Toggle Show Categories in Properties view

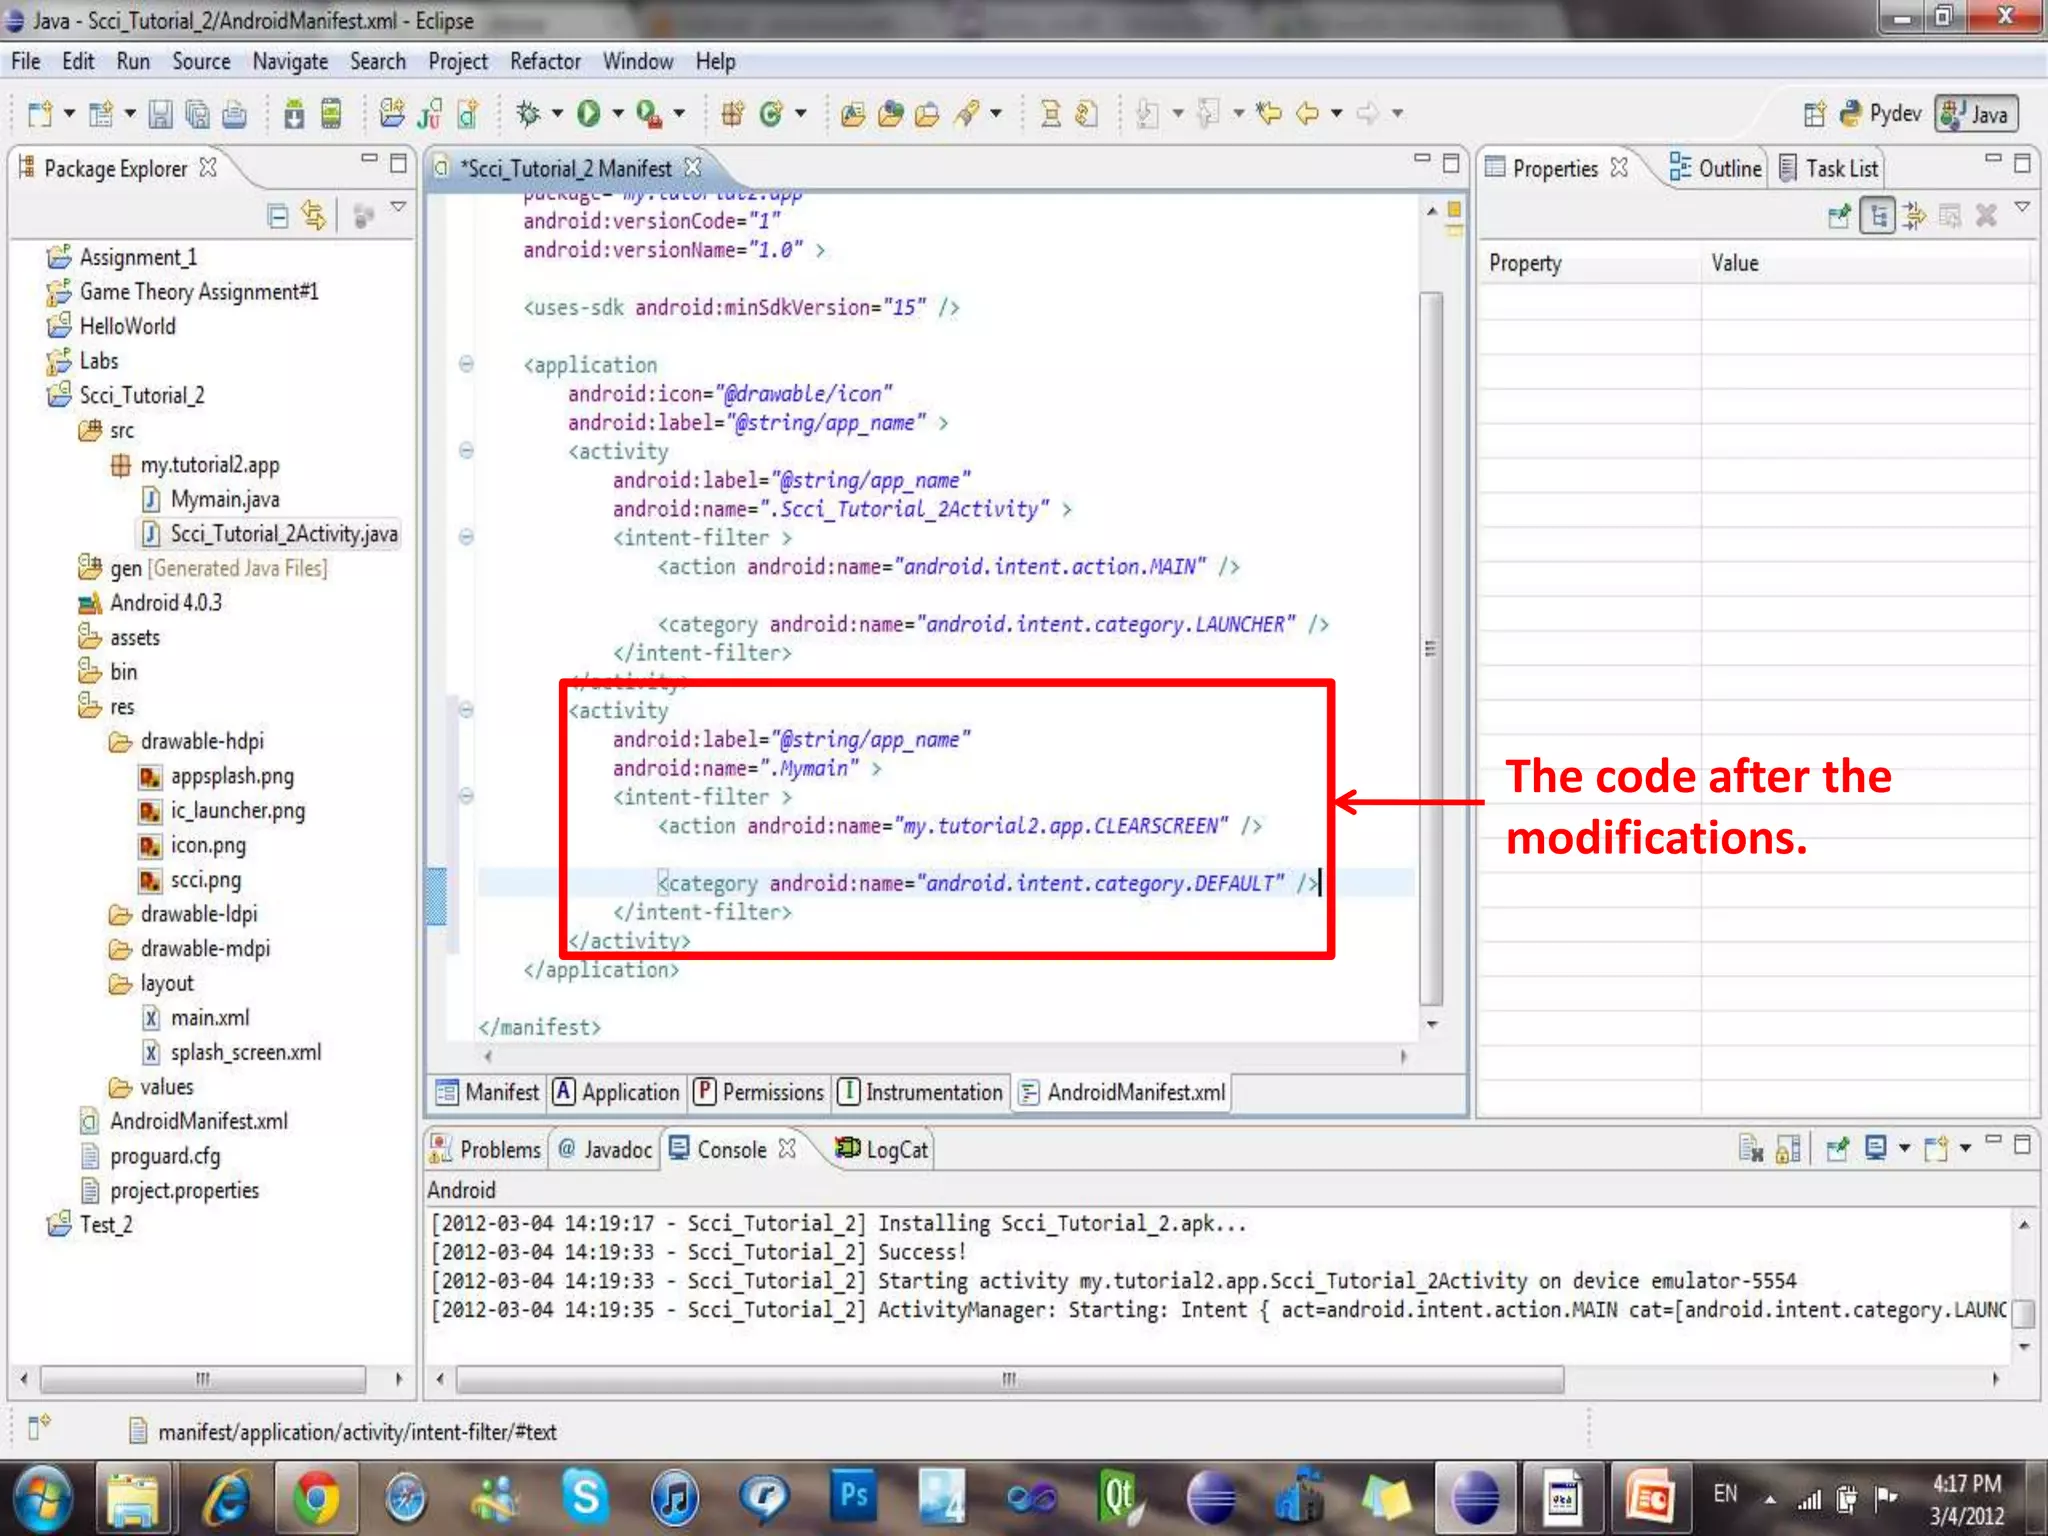tap(1878, 215)
